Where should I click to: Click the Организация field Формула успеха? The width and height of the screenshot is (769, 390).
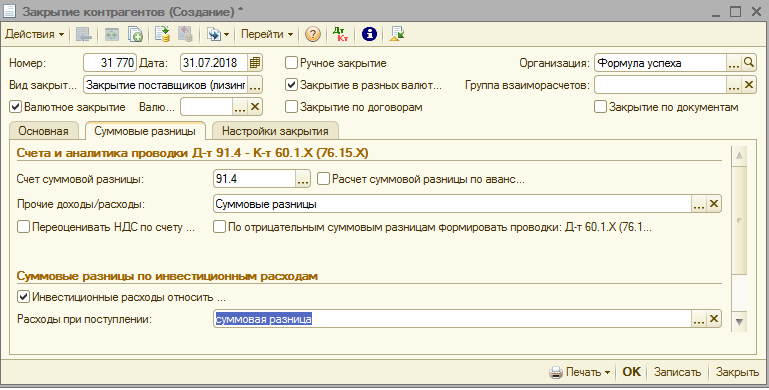point(660,63)
